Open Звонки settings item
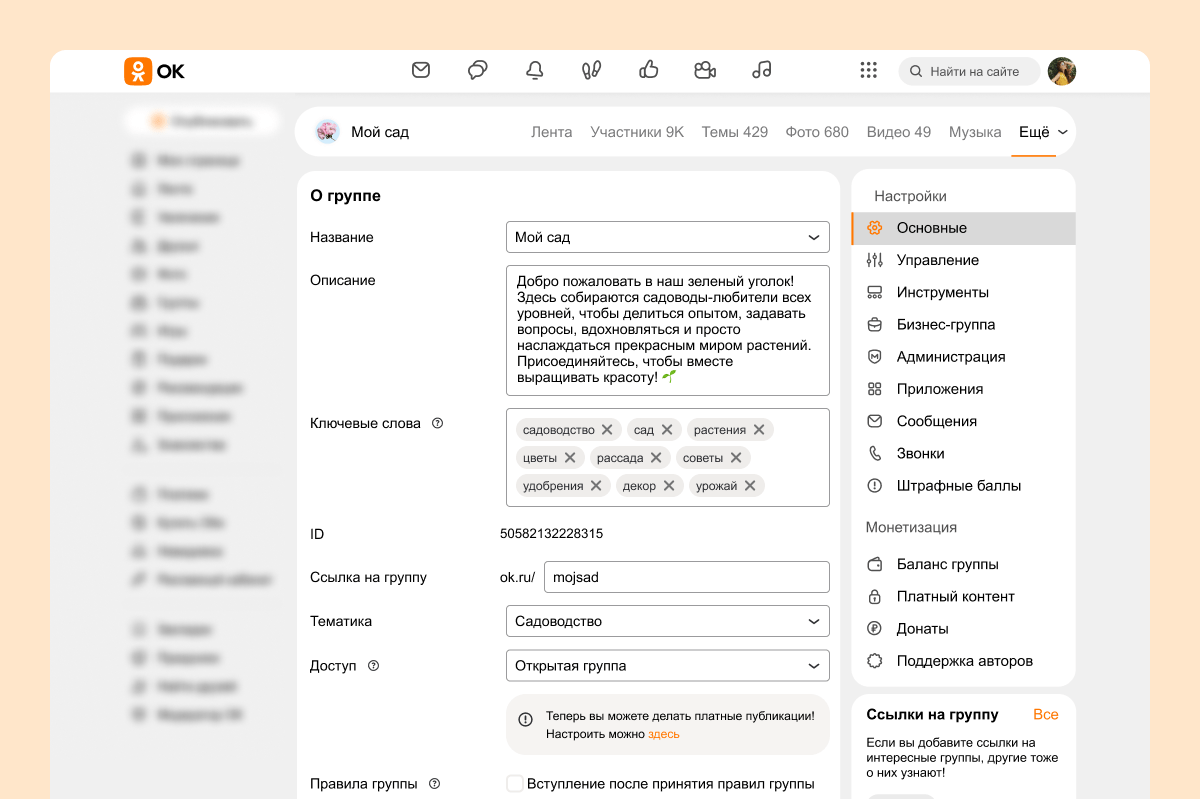 [964, 453]
